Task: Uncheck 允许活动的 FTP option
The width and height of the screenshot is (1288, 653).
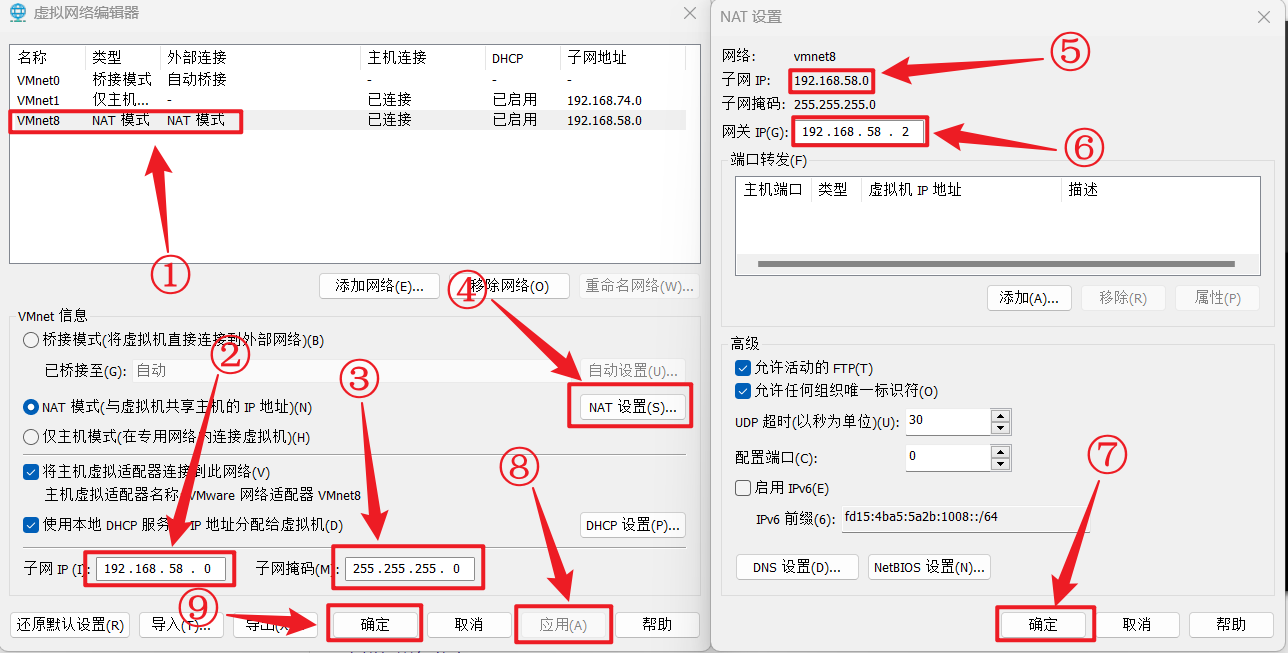Action: (x=743, y=368)
